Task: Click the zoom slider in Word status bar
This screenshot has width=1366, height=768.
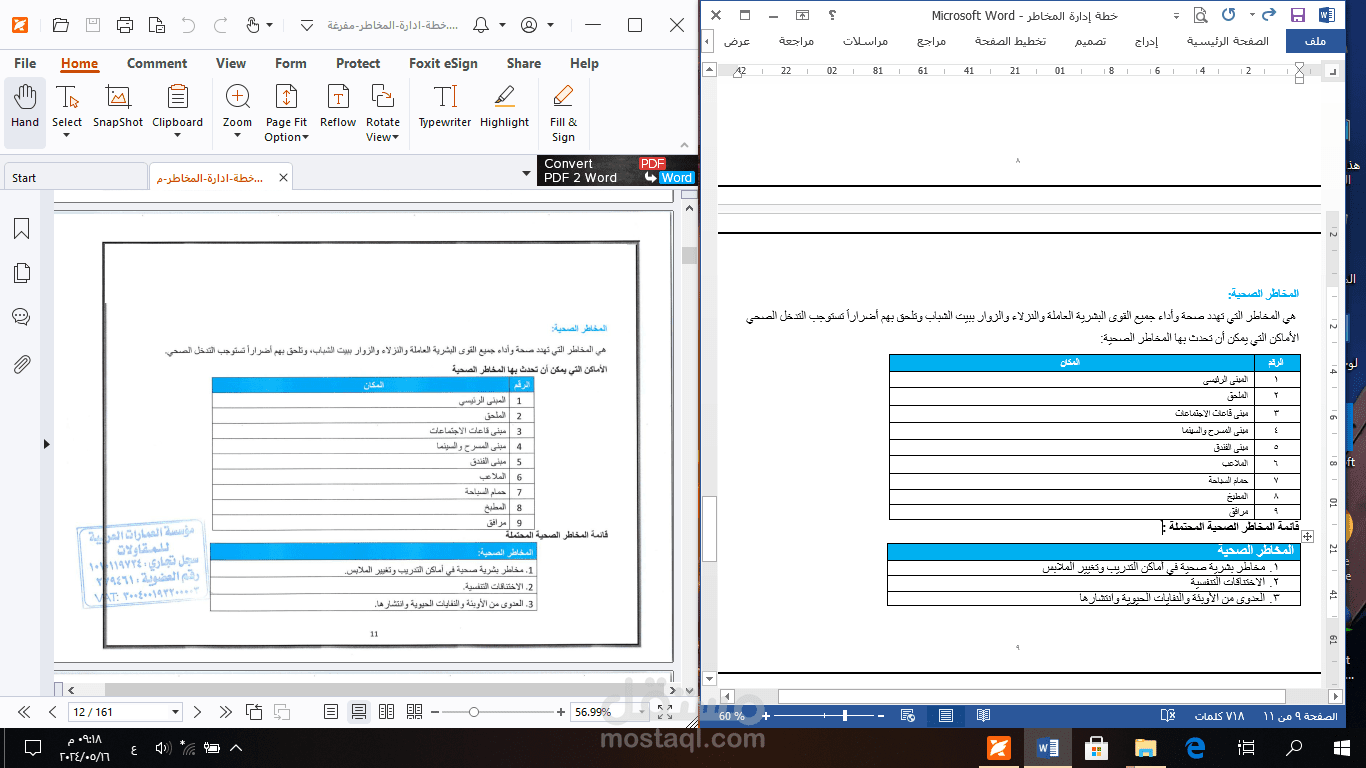Action: (x=845, y=715)
